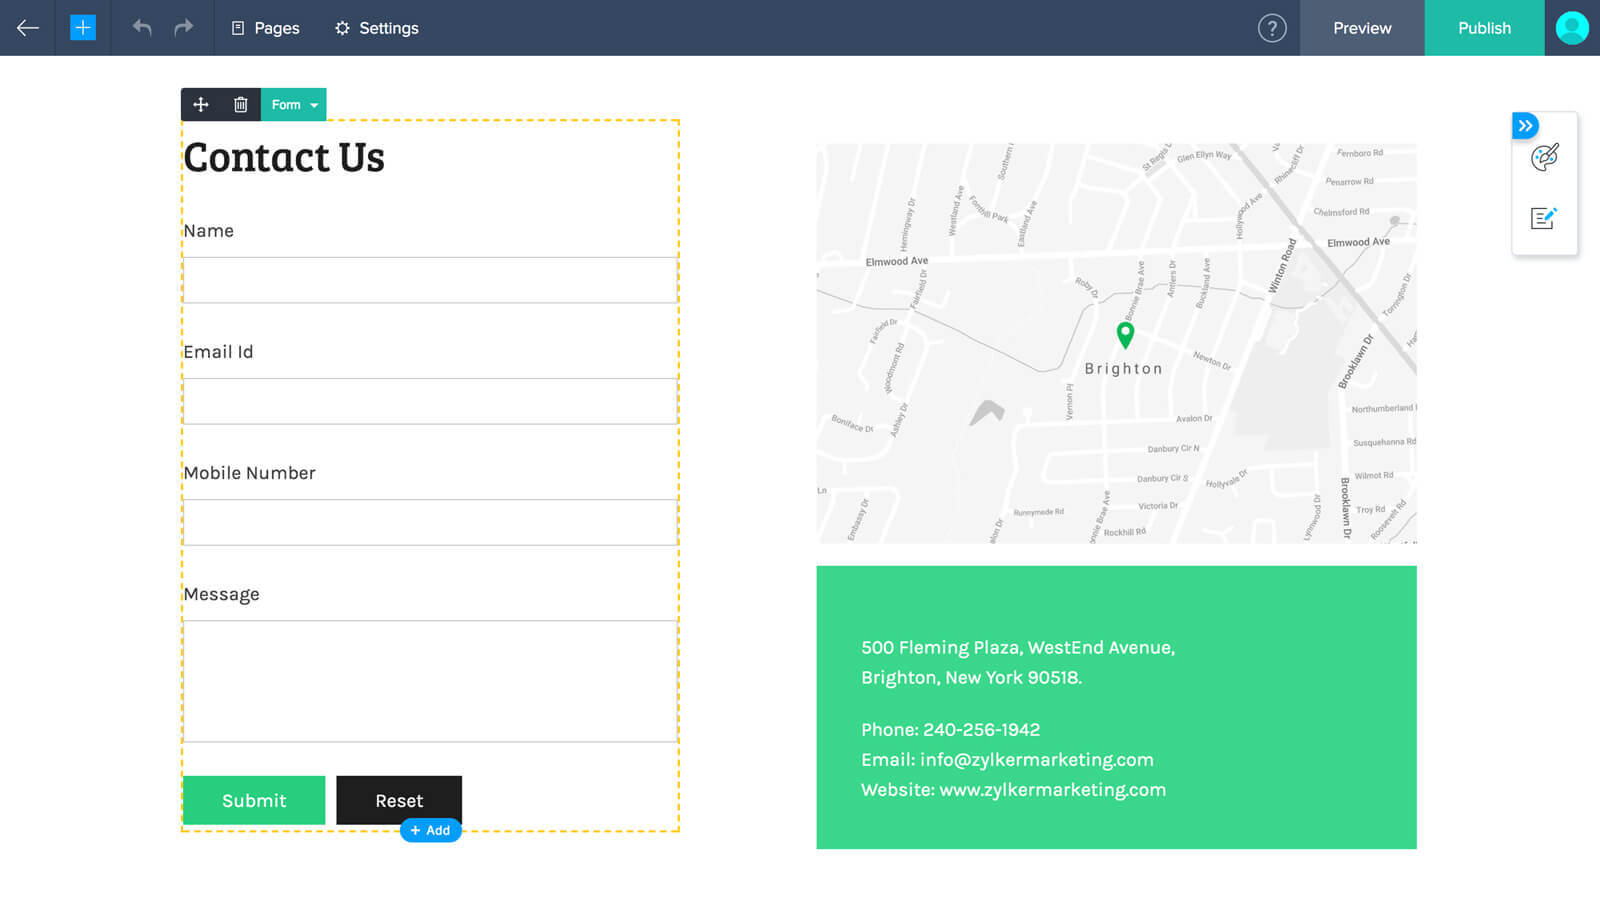Collapse the right side panel with double chevron
The width and height of the screenshot is (1600, 912).
(x=1525, y=126)
